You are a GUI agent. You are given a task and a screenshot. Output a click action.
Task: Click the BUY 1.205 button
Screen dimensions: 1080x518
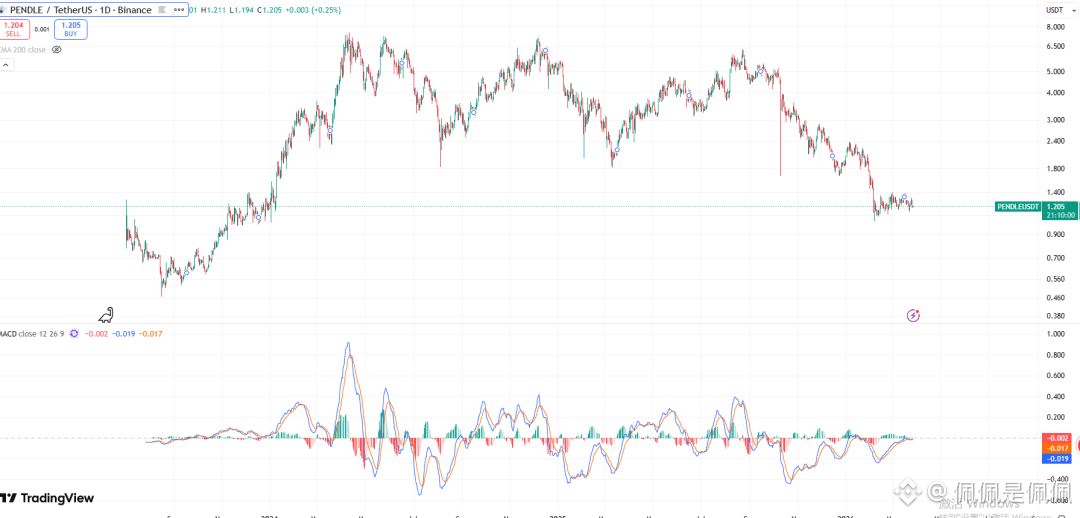pos(71,29)
